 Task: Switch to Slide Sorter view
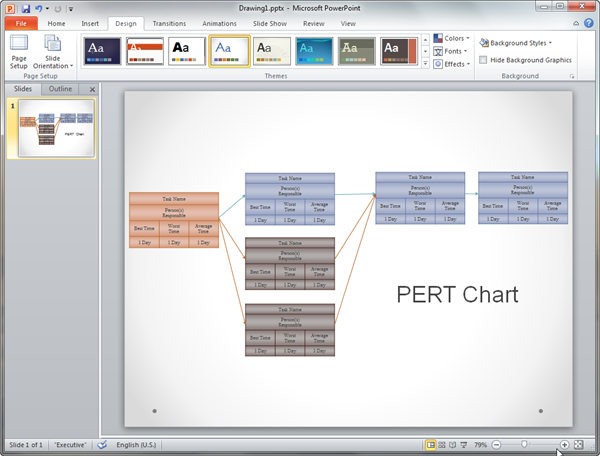442,444
